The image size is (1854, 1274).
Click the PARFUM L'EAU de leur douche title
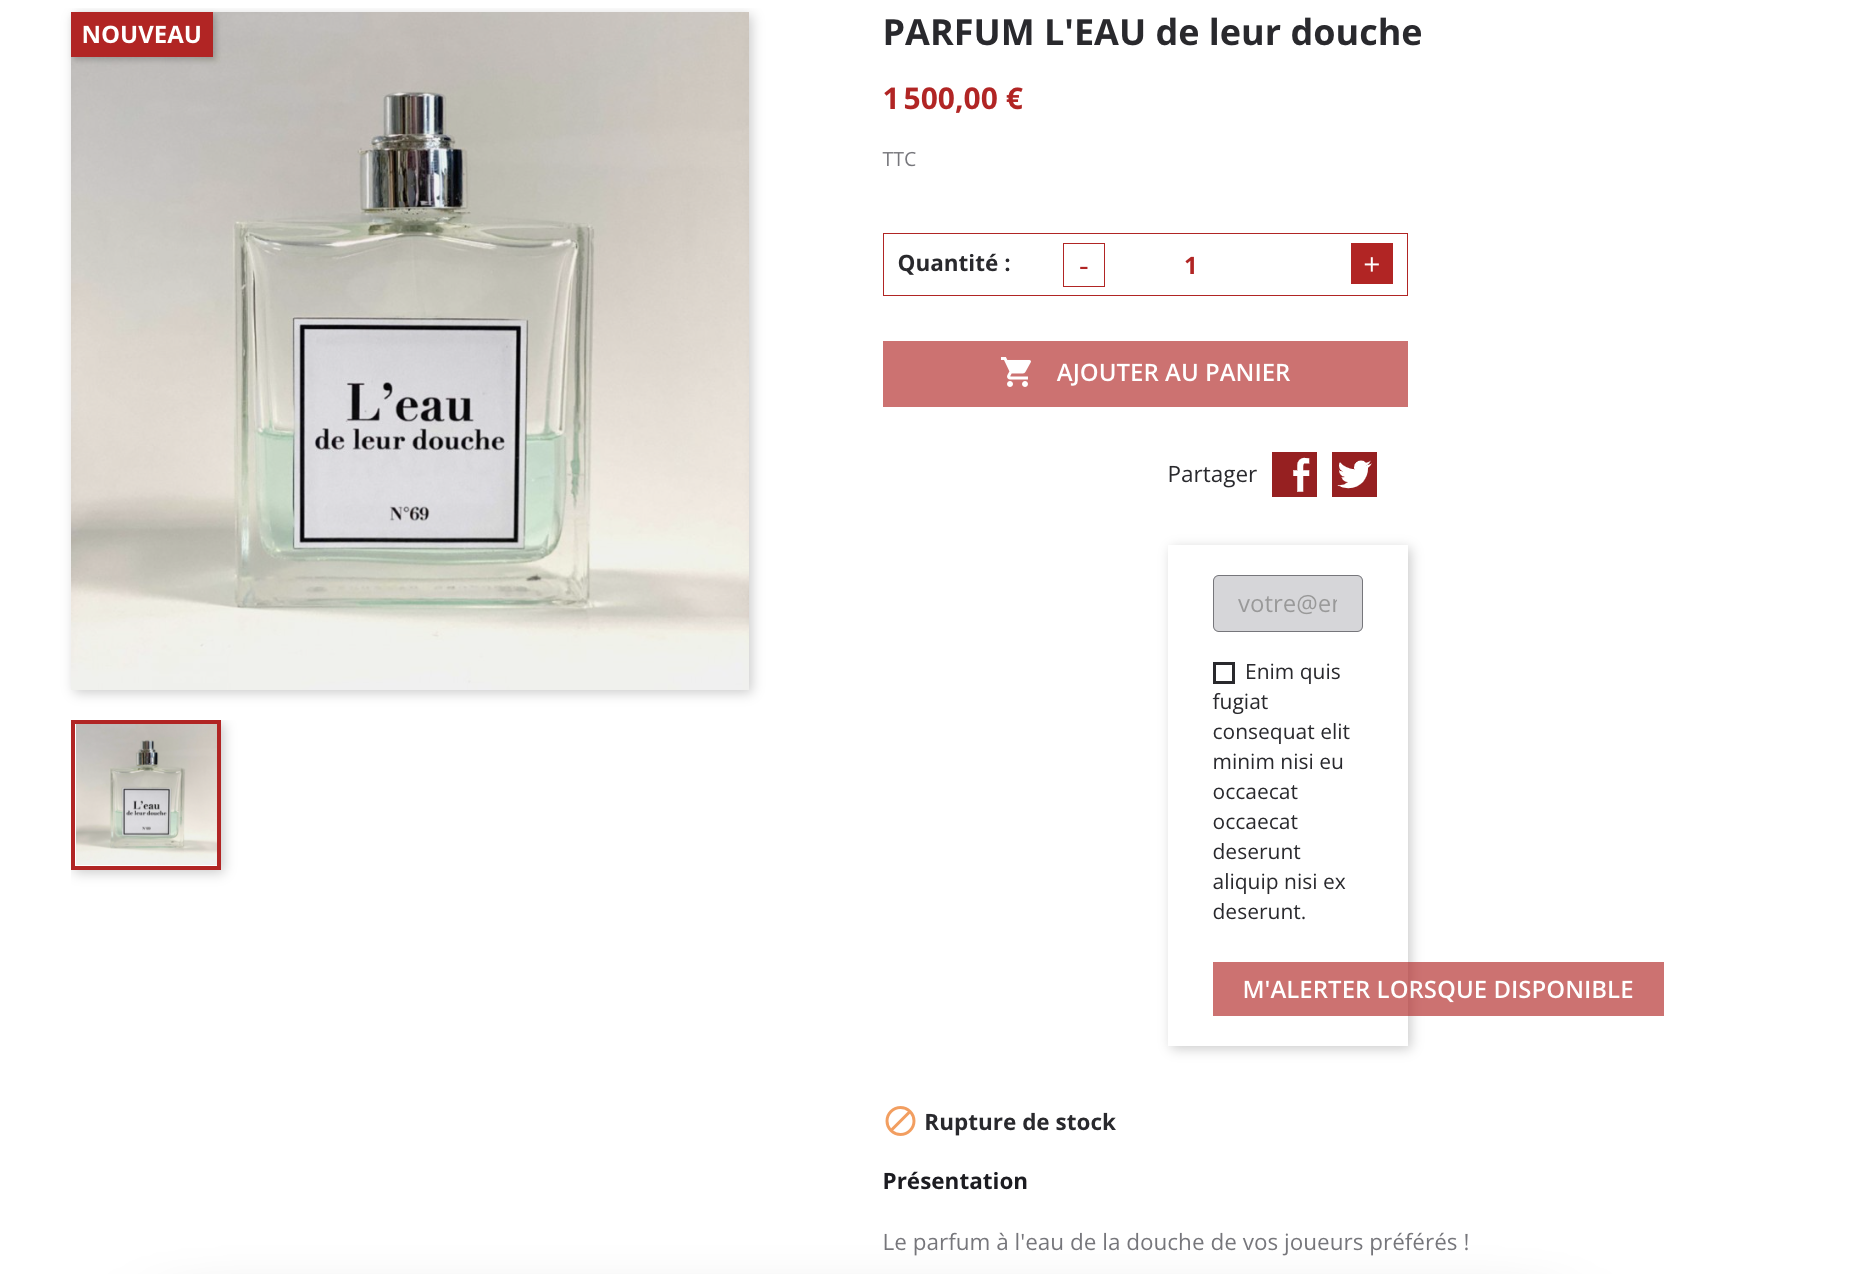(x=1152, y=33)
